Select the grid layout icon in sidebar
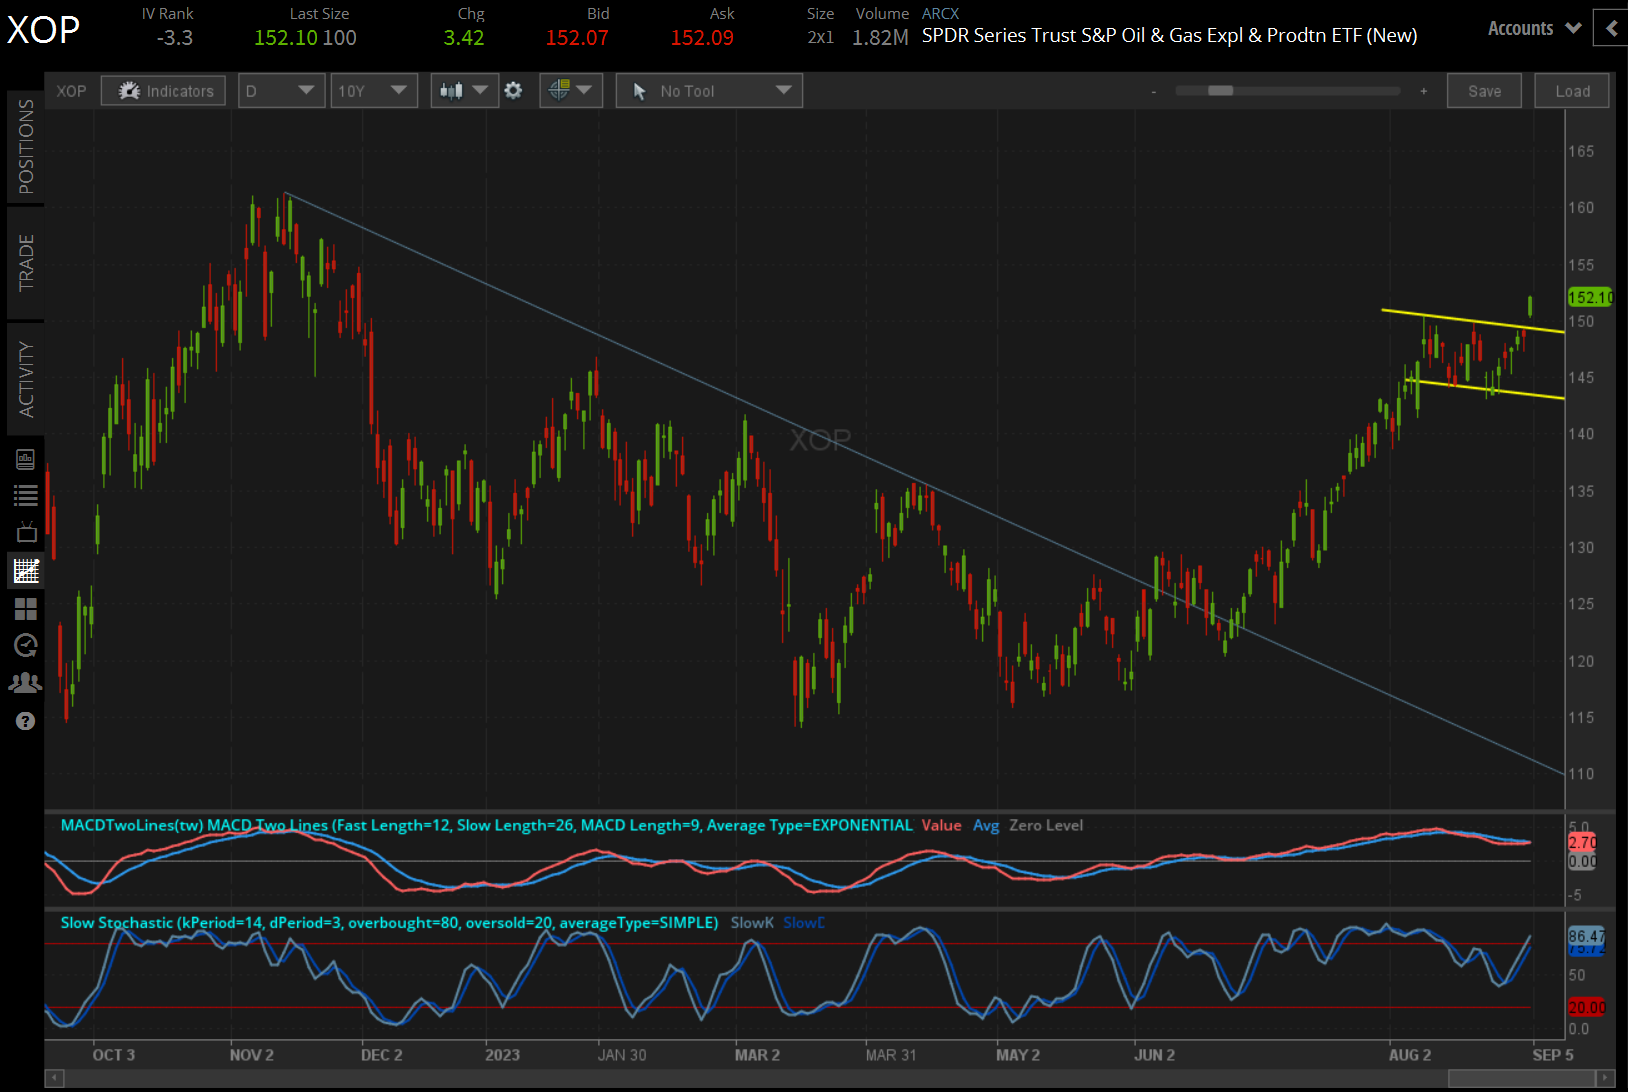The width and height of the screenshot is (1628, 1092). (26, 608)
